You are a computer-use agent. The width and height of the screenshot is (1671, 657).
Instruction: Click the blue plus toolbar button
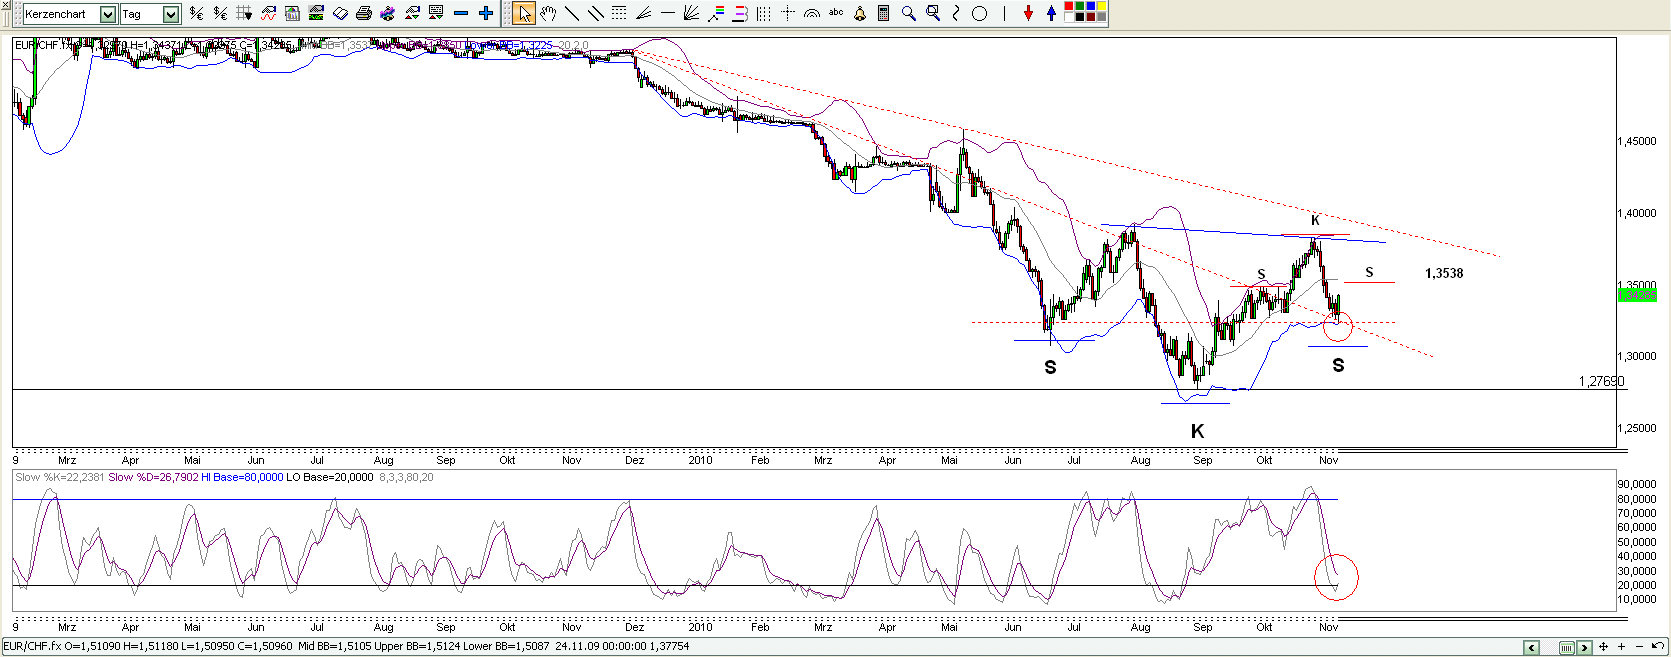pos(485,14)
